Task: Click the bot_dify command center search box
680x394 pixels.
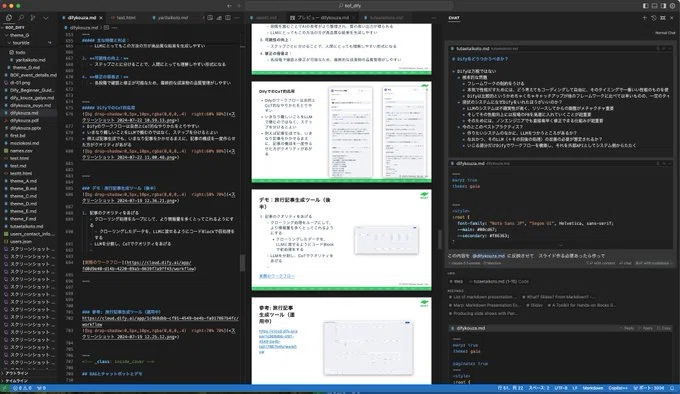Action: 350,6
